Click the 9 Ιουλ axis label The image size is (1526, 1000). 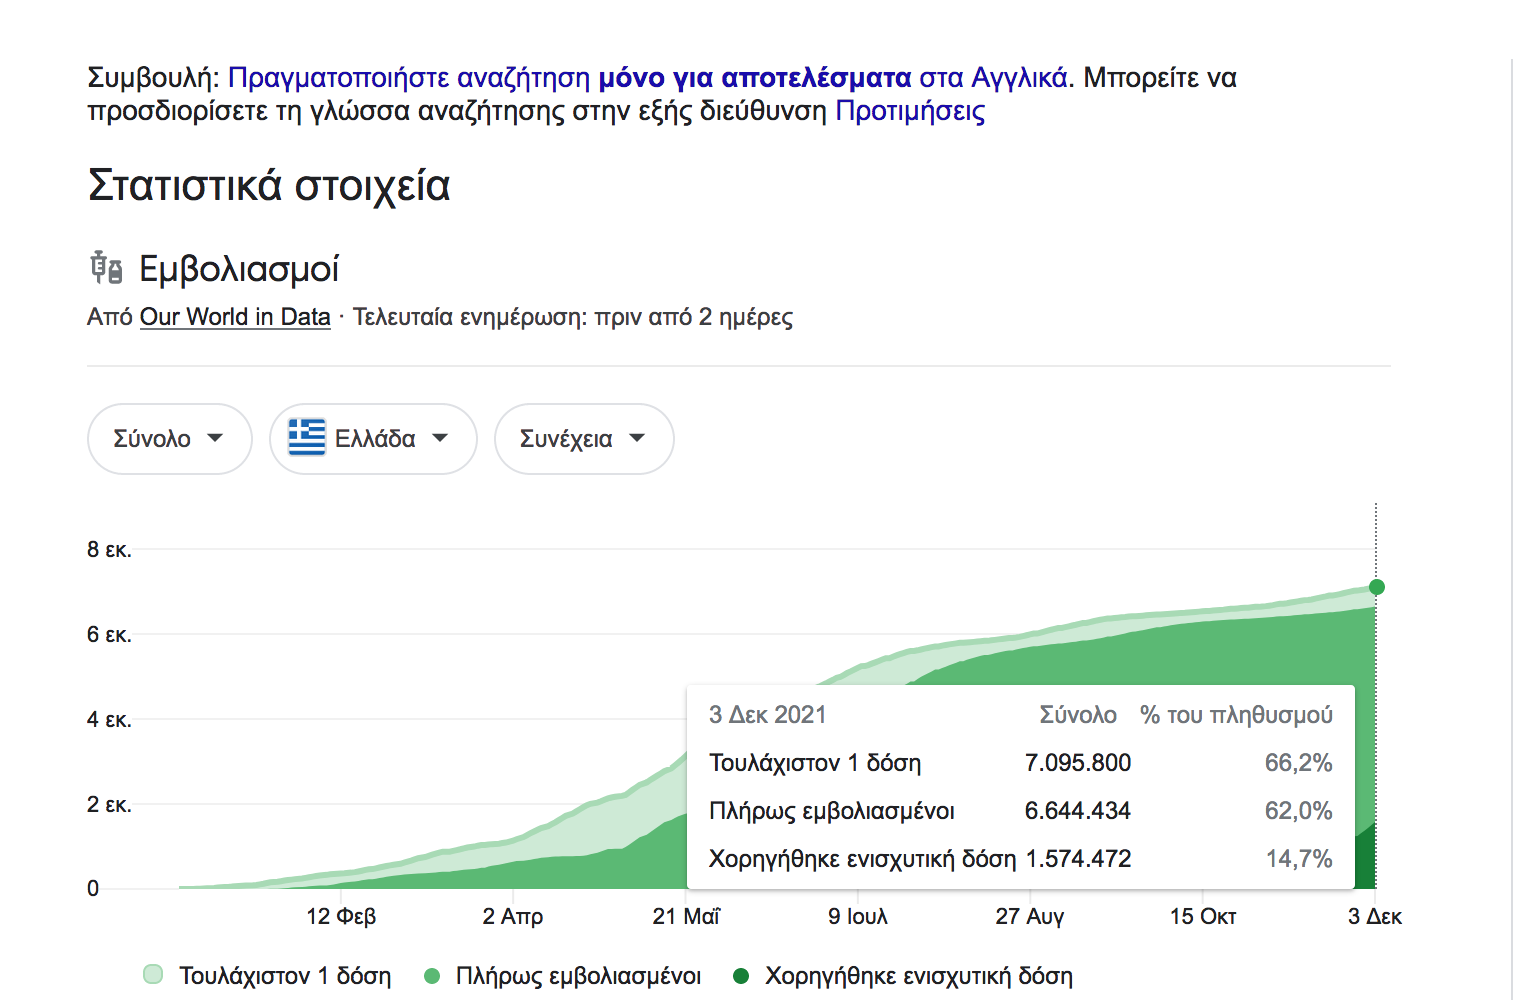[x=858, y=916]
